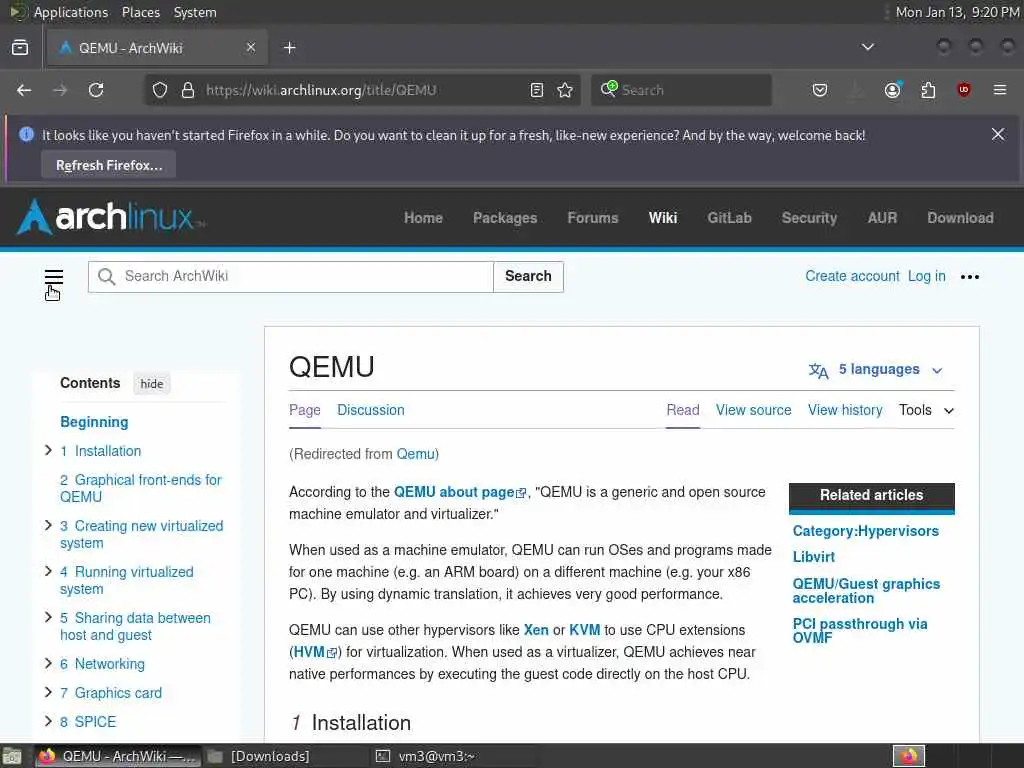Screen dimensions: 1024x768
Task: Click the ArchWiki Search button
Action: tap(528, 276)
